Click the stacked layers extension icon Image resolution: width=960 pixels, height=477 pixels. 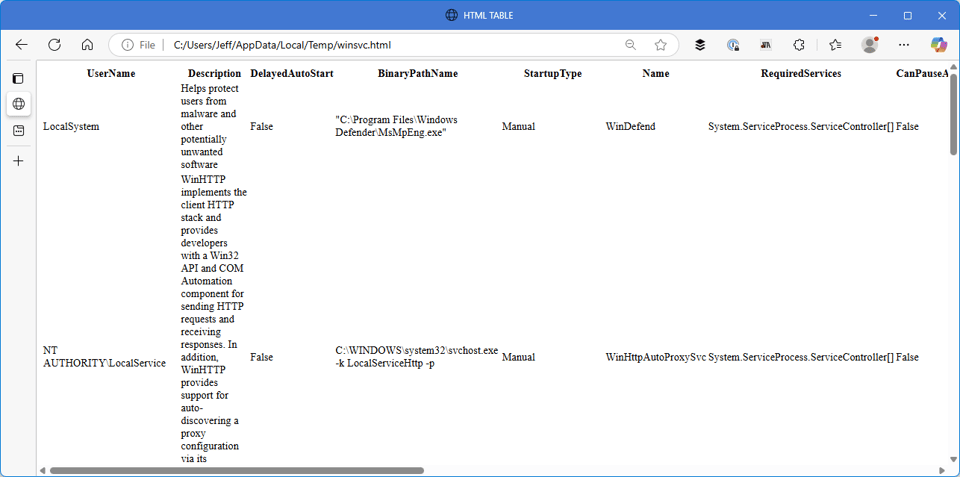(x=700, y=45)
